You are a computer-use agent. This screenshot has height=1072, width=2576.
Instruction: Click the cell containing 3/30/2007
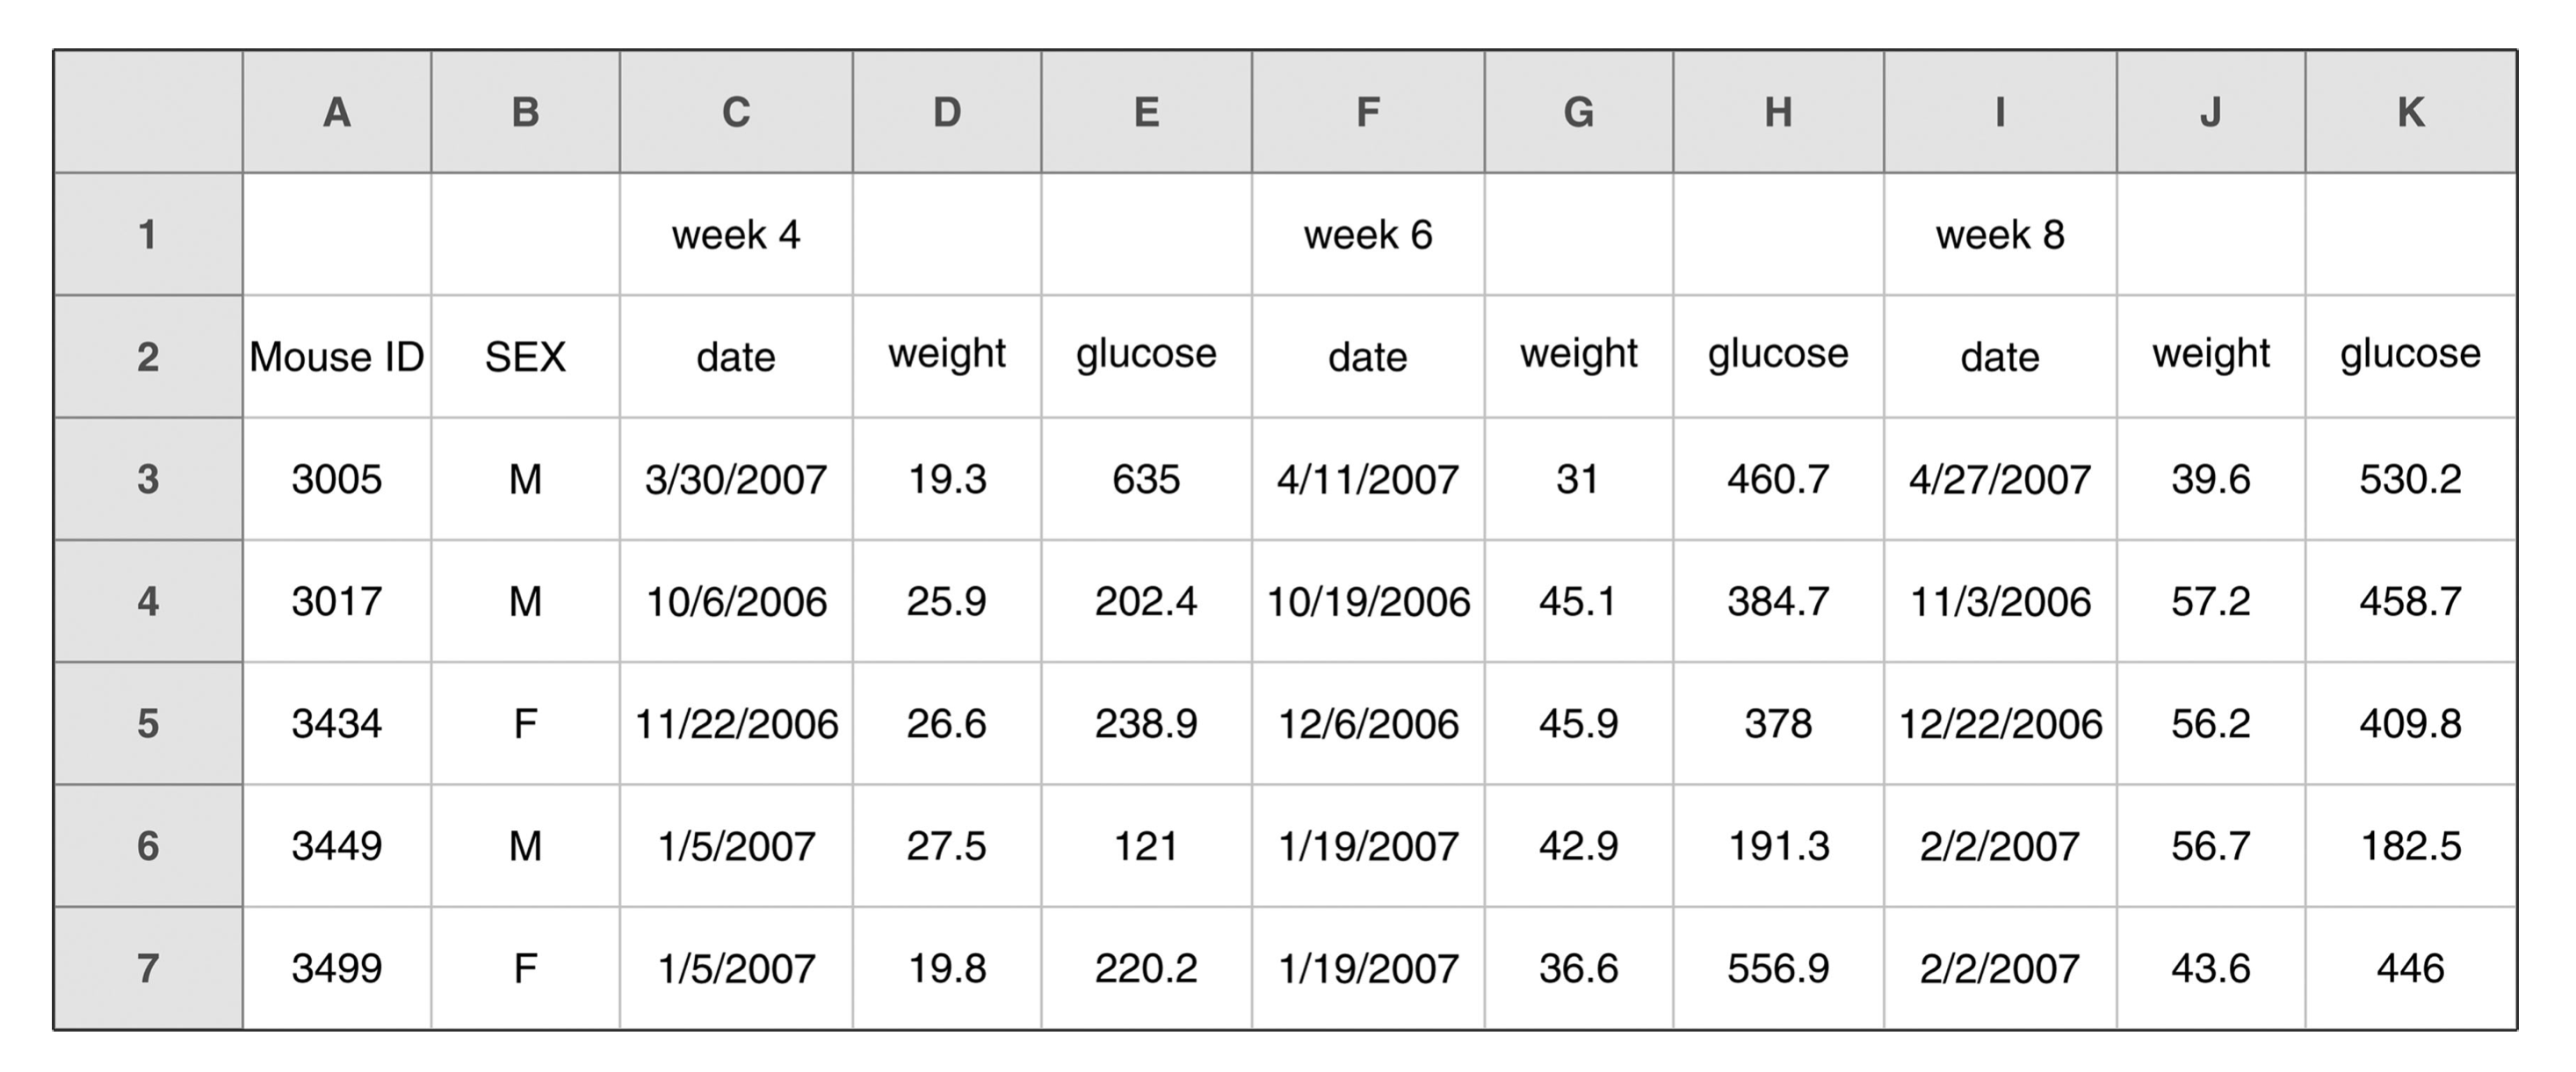(x=736, y=479)
